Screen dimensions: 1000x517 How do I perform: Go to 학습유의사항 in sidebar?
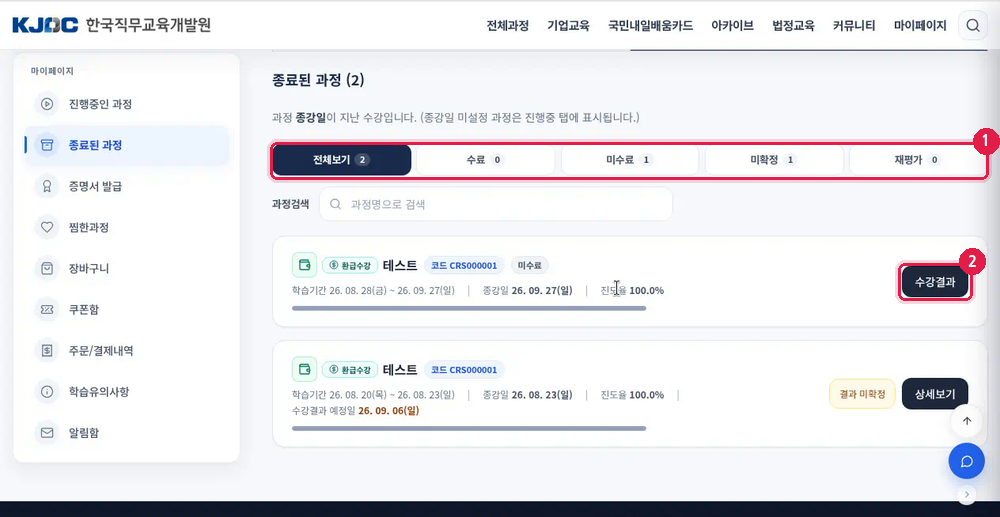click(x=126, y=391)
